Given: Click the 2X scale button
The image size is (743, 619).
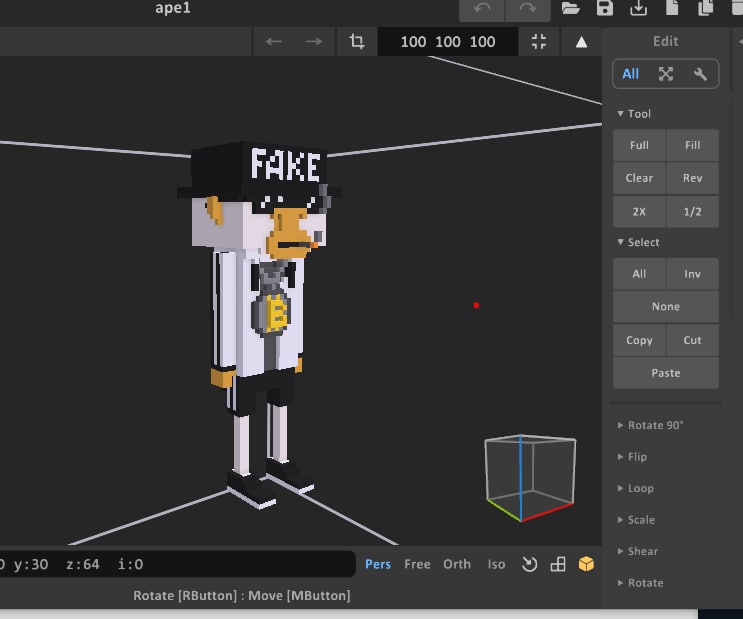Looking at the screenshot, I should pos(639,212).
